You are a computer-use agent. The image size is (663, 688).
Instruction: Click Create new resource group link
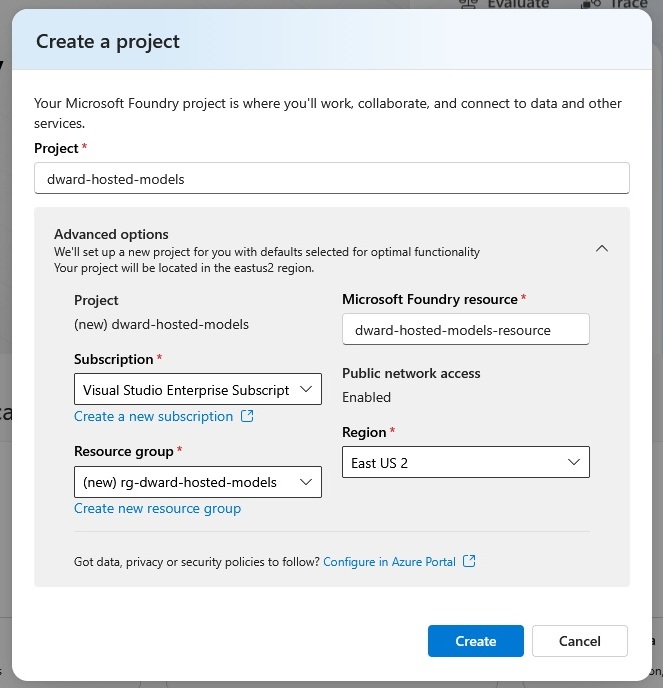coord(158,509)
